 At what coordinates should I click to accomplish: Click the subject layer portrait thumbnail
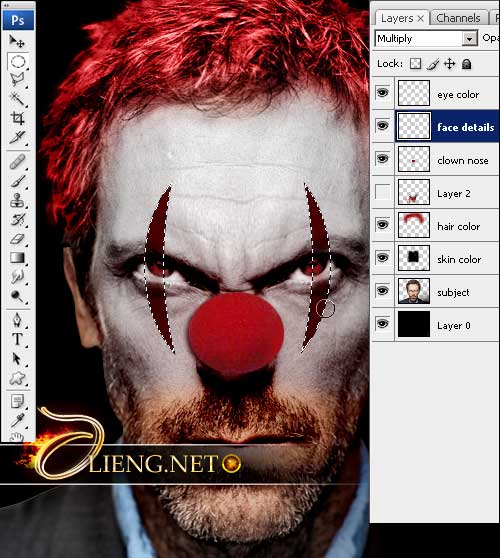click(414, 291)
